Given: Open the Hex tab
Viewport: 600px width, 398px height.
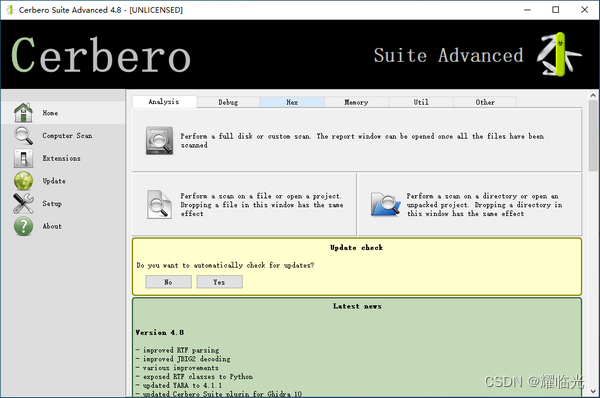Looking at the screenshot, I should point(292,102).
